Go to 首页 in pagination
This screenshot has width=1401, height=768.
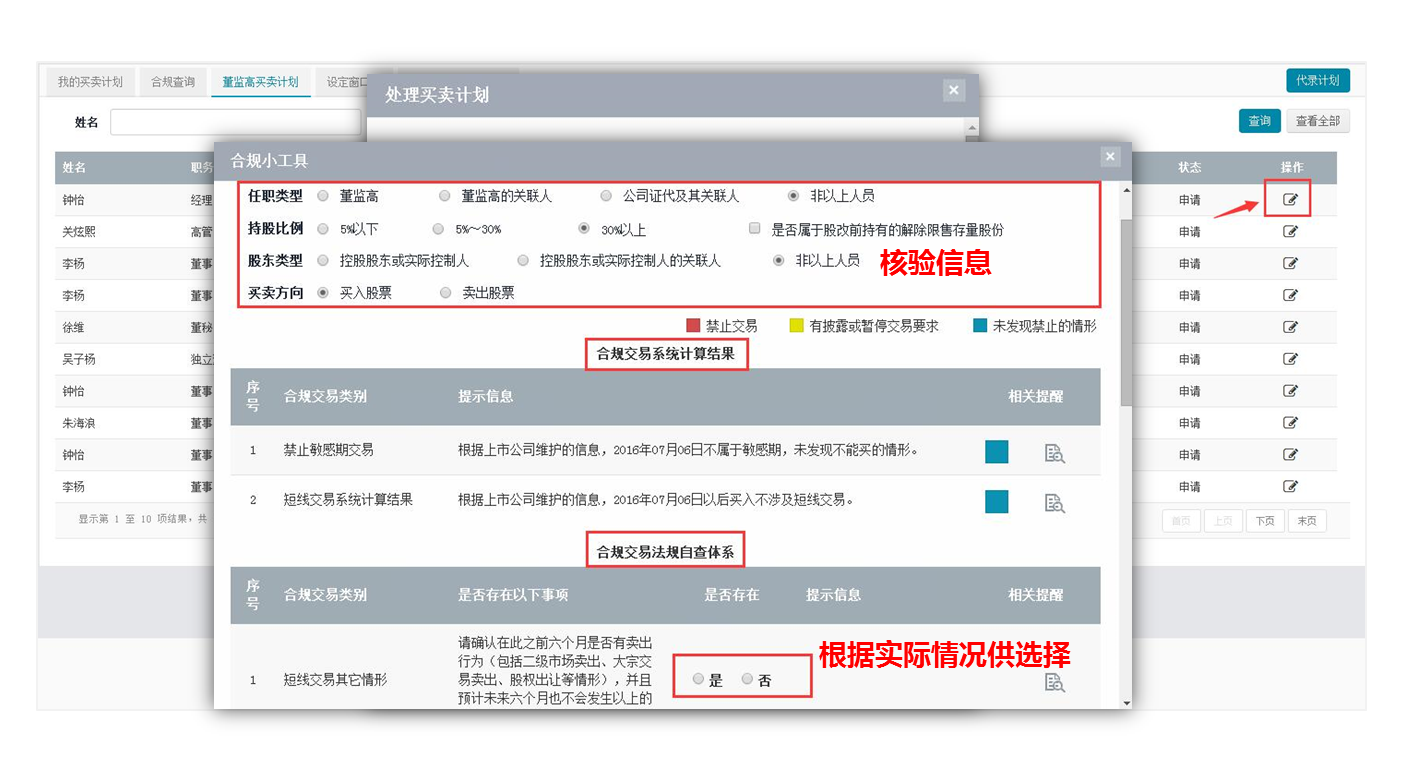tap(1181, 521)
